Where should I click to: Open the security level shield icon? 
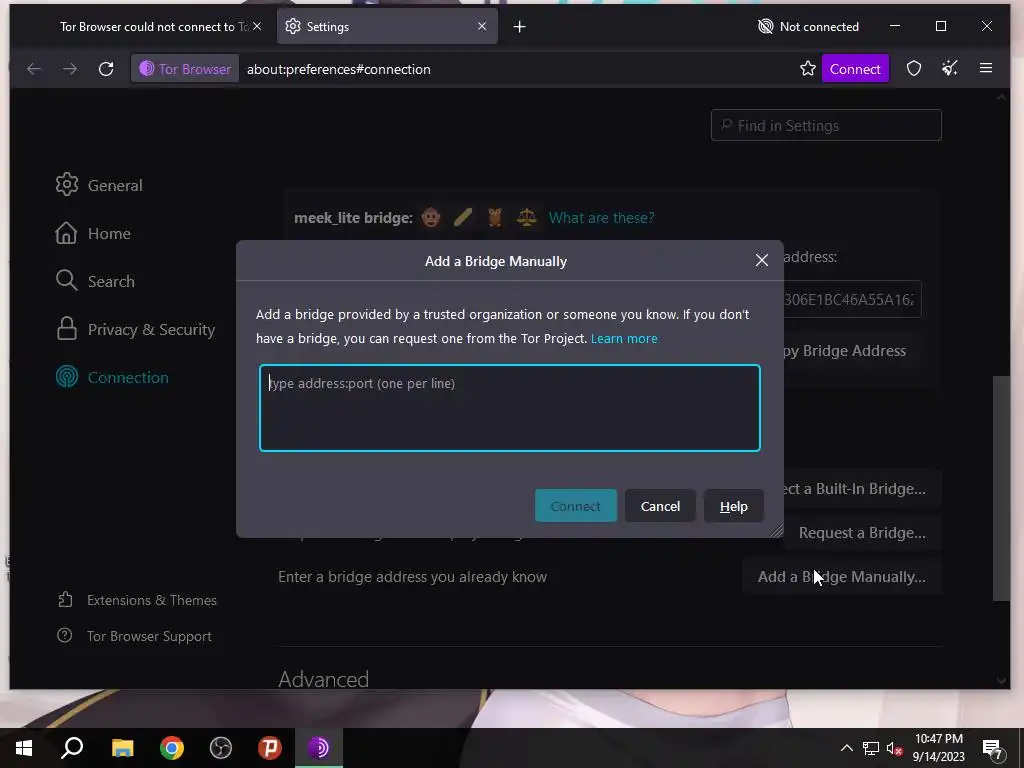[914, 69]
